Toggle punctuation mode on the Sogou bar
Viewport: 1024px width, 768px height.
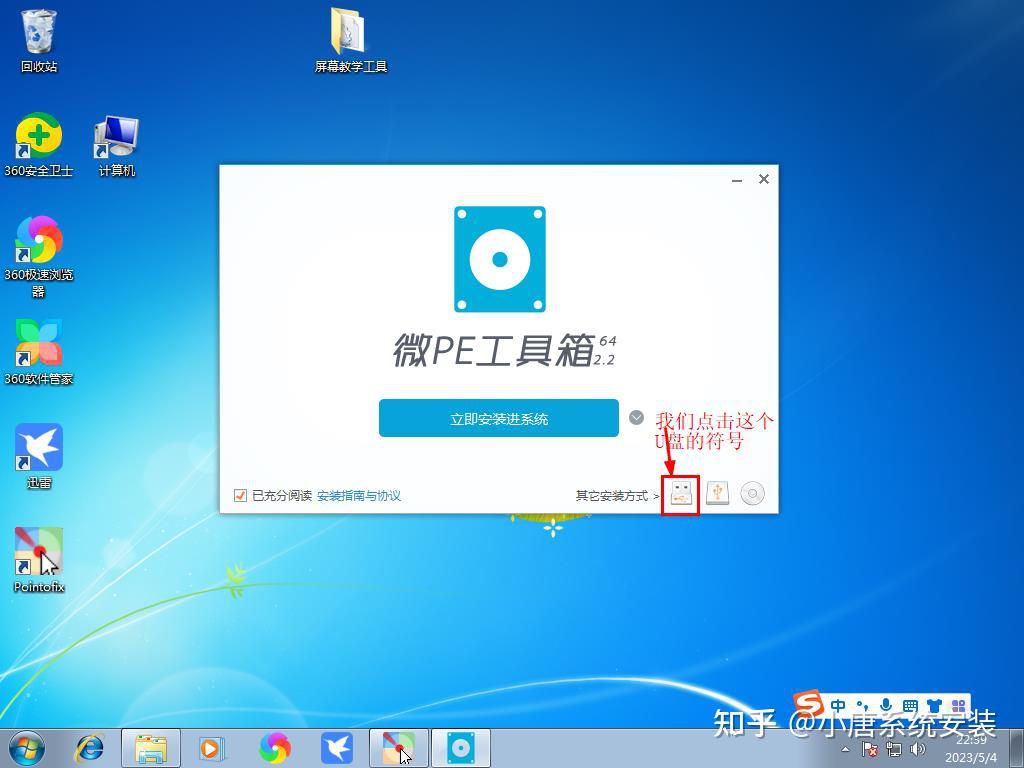pos(862,705)
